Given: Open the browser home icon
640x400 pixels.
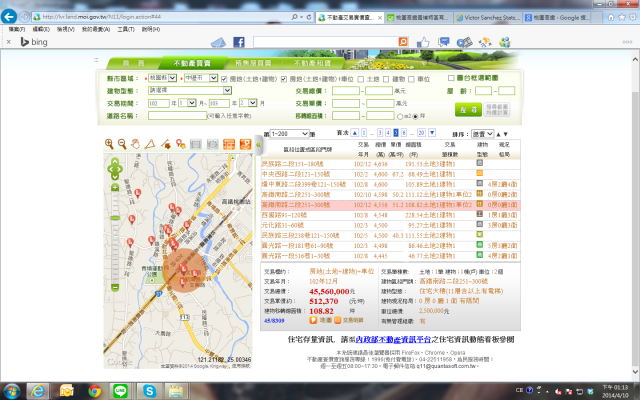Looking at the screenshot, I should (x=611, y=17).
